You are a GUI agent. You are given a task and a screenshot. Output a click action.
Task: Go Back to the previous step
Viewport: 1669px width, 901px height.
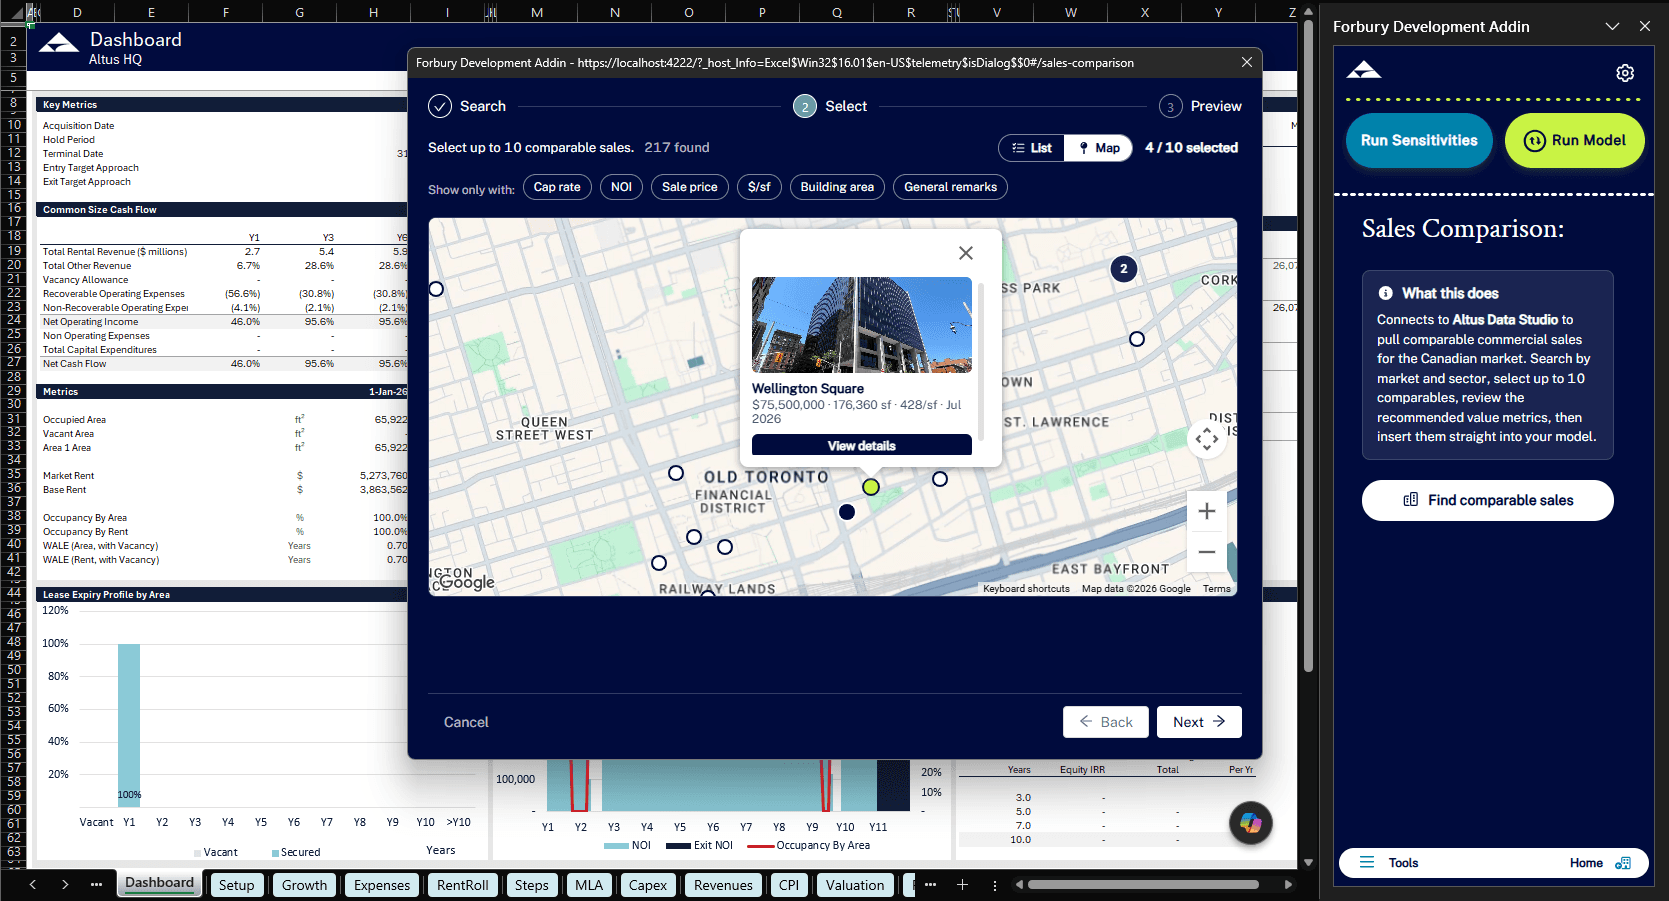pyautogui.click(x=1106, y=722)
